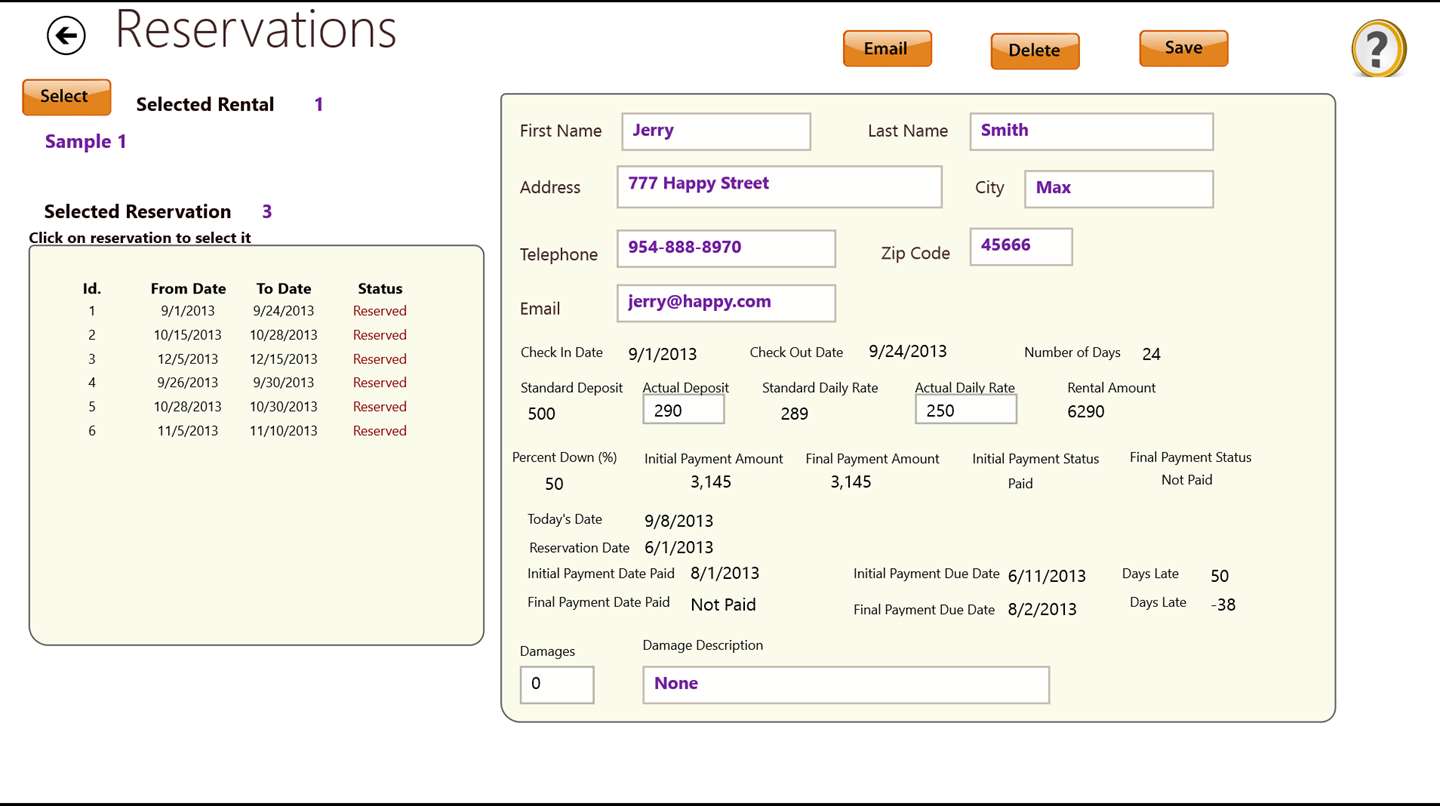Select reservation 5 starting 10/28/2013
Image resolution: width=1440 pixels, height=806 pixels.
pyautogui.click(x=245, y=407)
